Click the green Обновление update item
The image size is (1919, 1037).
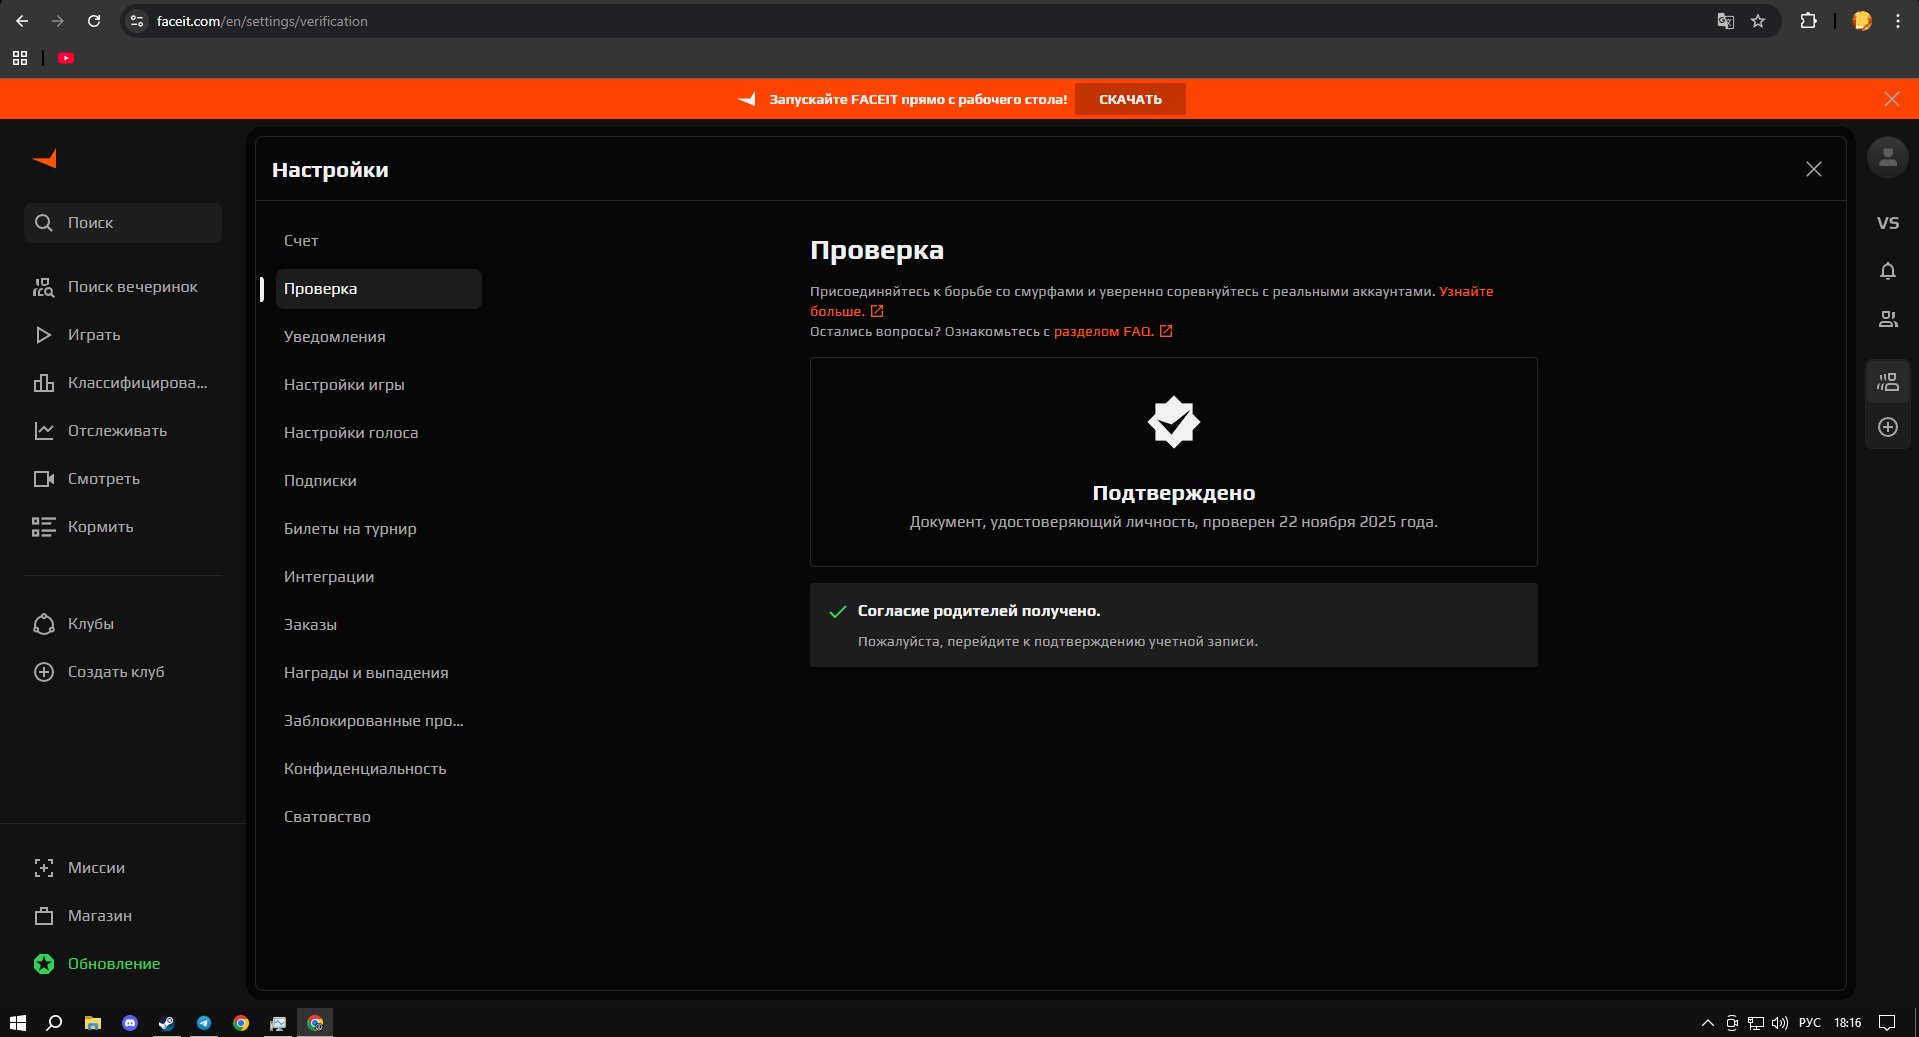(x=114, y=964)
